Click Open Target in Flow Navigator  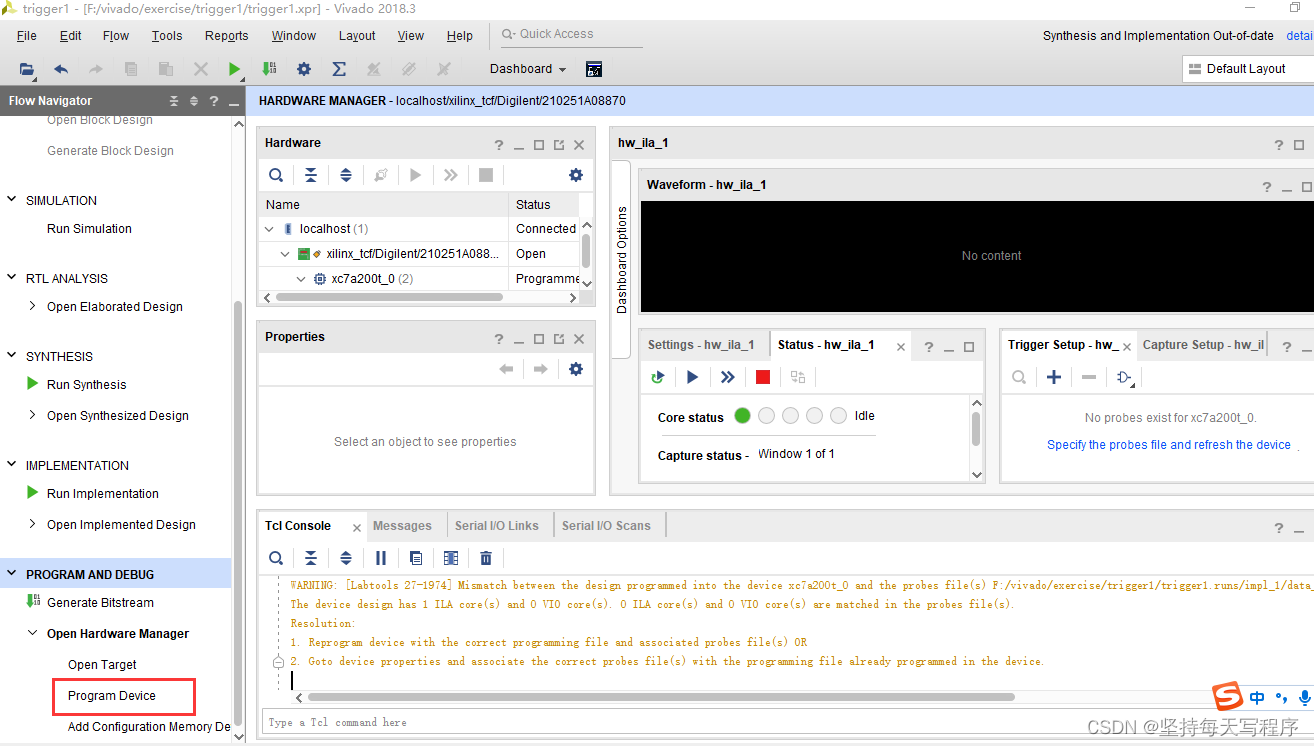tap(102, 665)
